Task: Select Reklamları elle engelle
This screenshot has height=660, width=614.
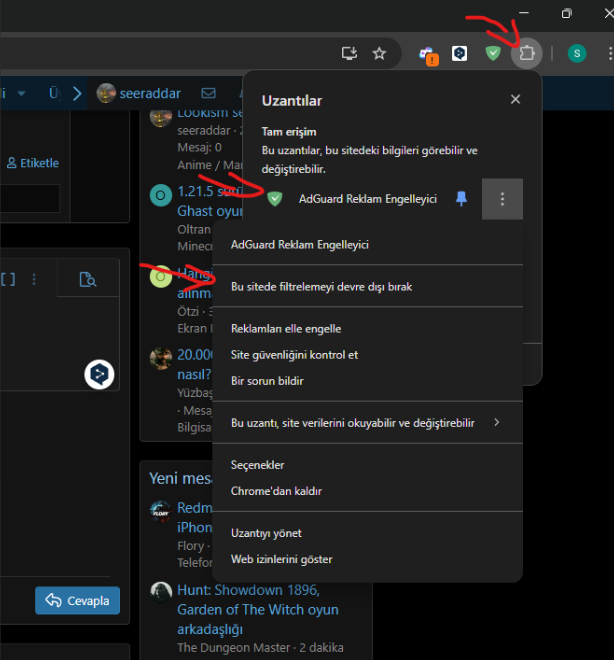Action: (367, 329)
